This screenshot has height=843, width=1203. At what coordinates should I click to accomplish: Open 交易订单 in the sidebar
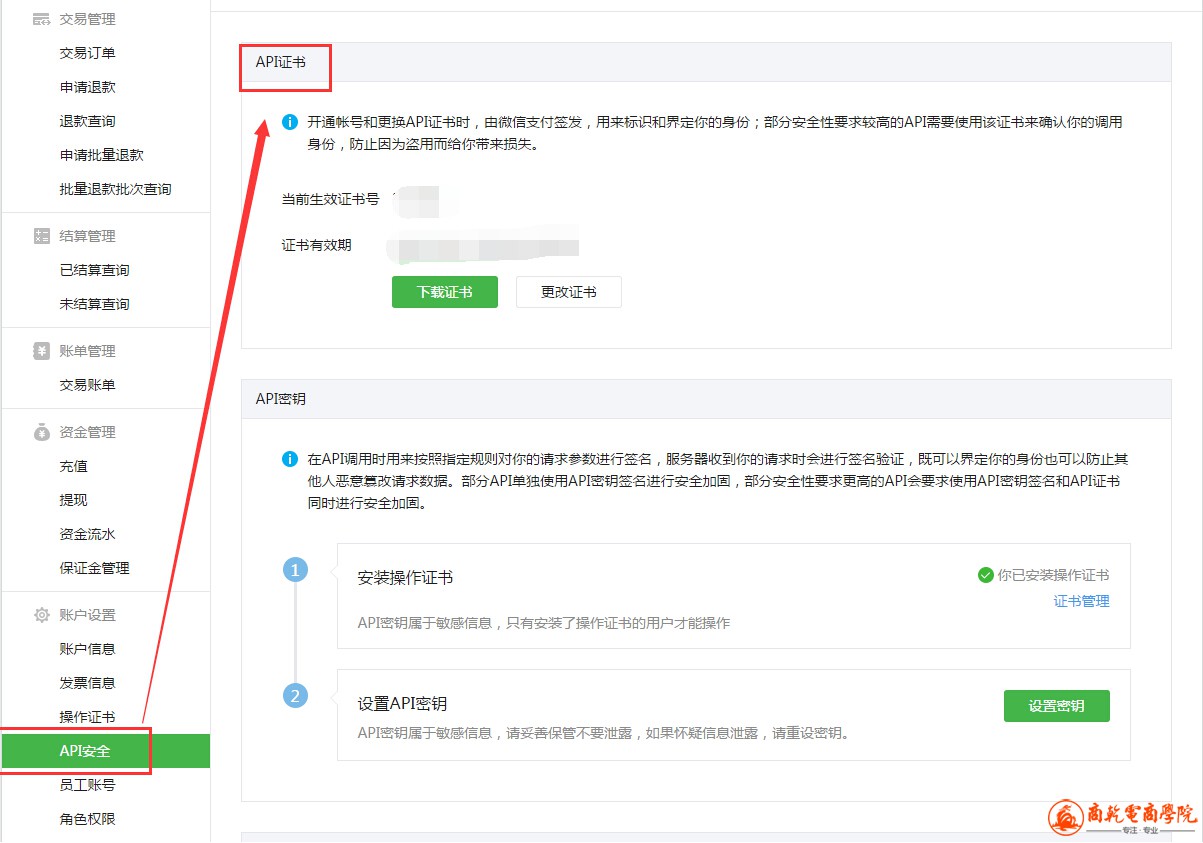click(x=87, y=53)
